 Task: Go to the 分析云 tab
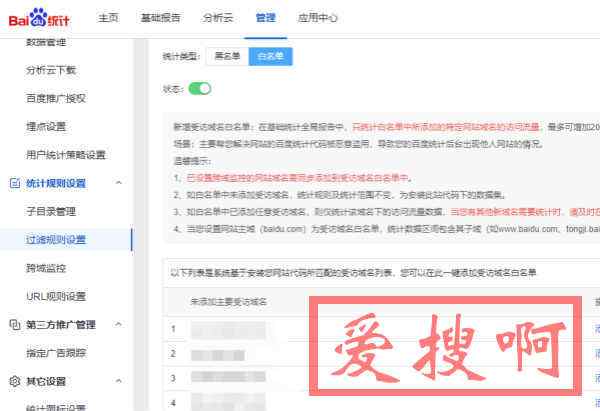tap(216, 18)
